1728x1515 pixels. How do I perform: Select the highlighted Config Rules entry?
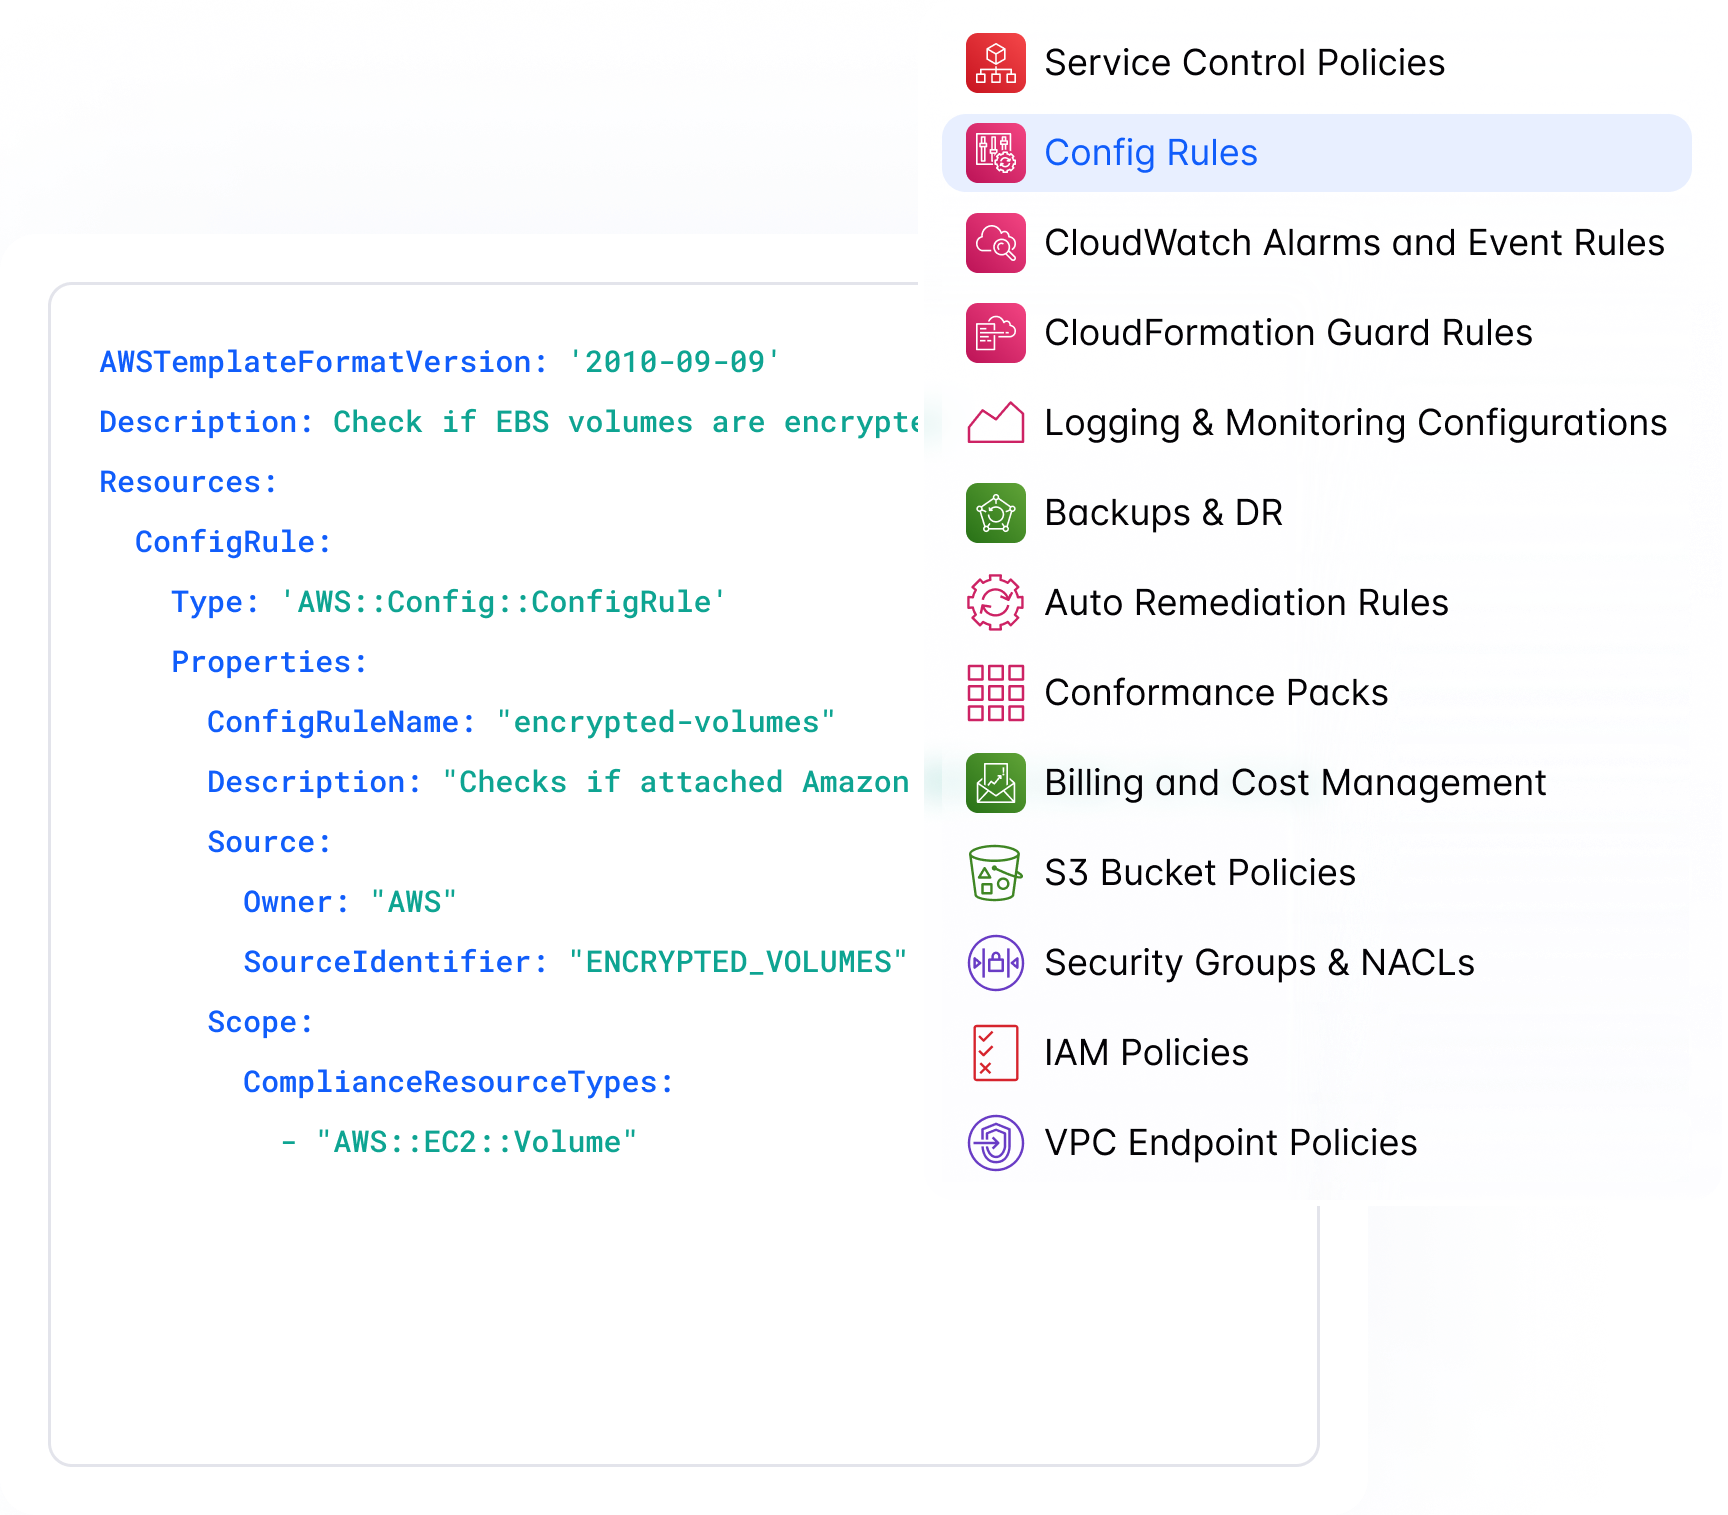(1316, 153)
